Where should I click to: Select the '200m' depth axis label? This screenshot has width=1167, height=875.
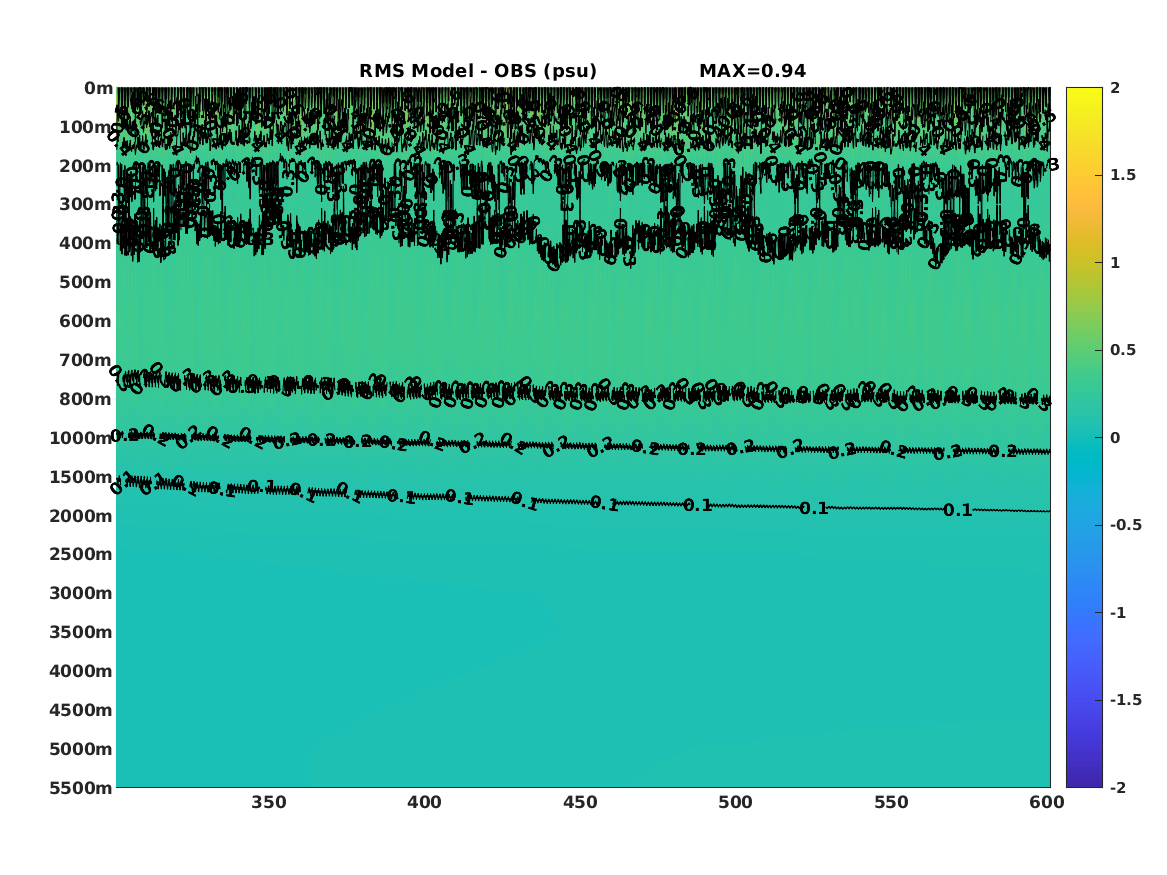(x=86, y=166)
